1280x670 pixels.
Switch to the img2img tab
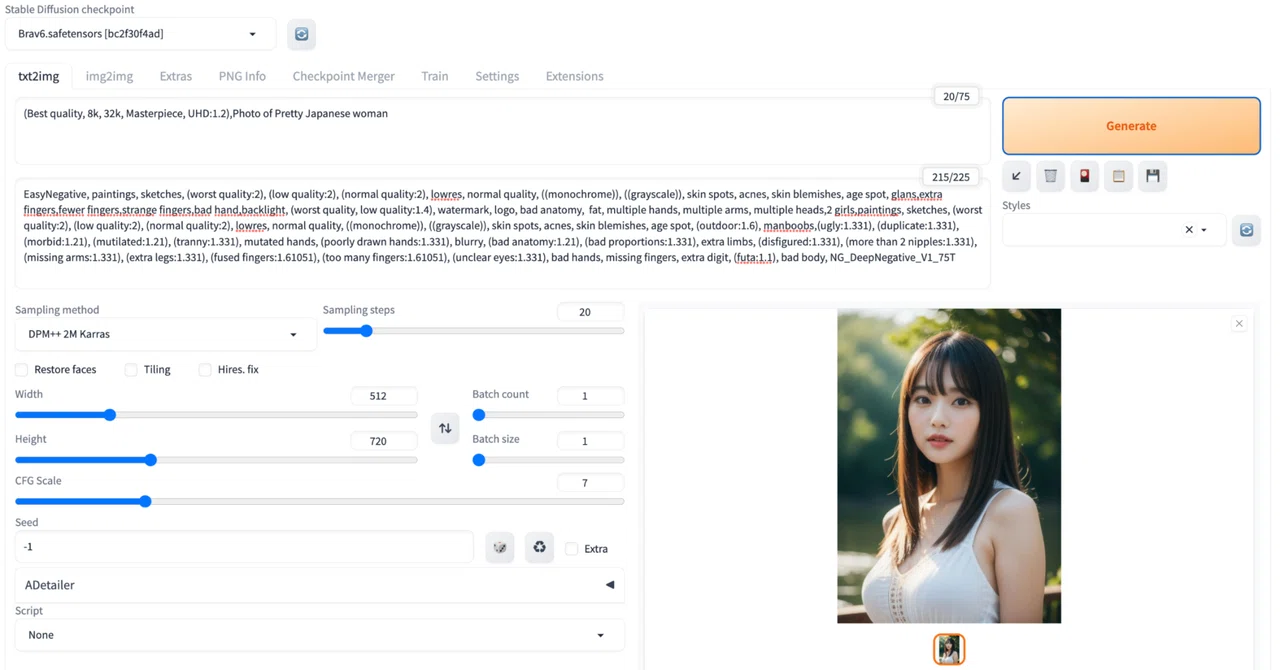[x=109, y=76]
